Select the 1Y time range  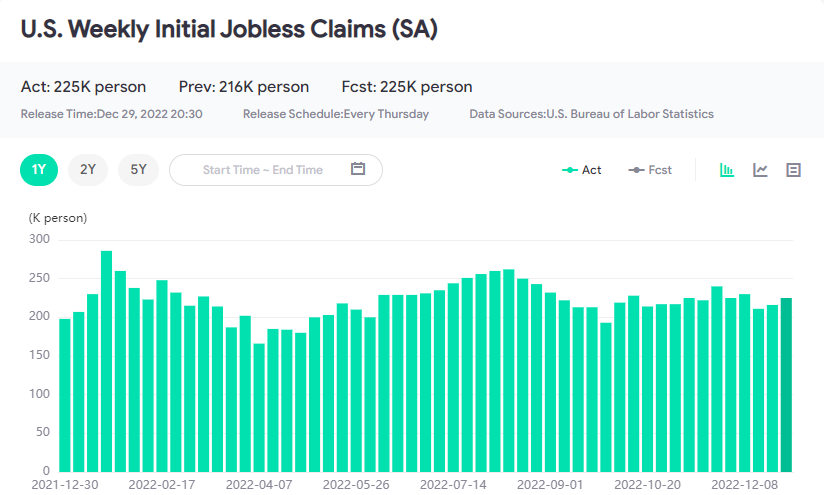tap(39, 169)
